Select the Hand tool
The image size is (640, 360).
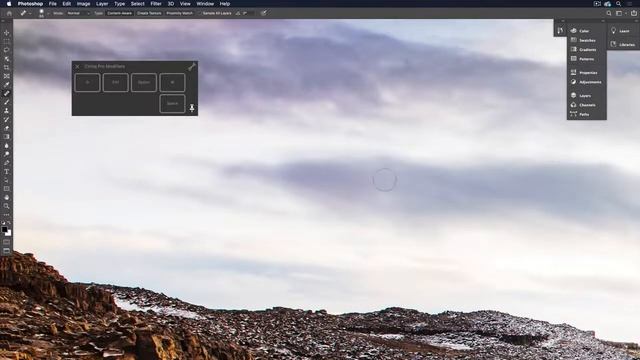[x=7, y=197]
